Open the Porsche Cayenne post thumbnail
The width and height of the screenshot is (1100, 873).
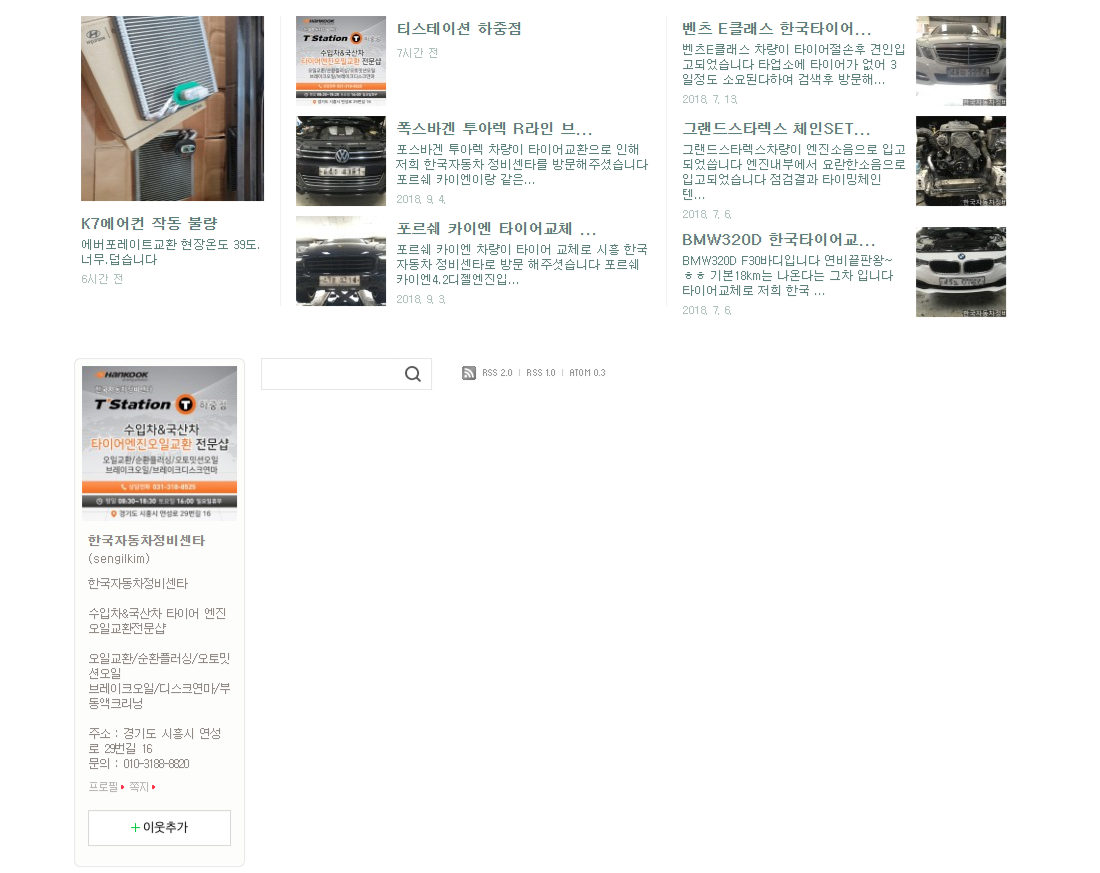coord(341,260)
